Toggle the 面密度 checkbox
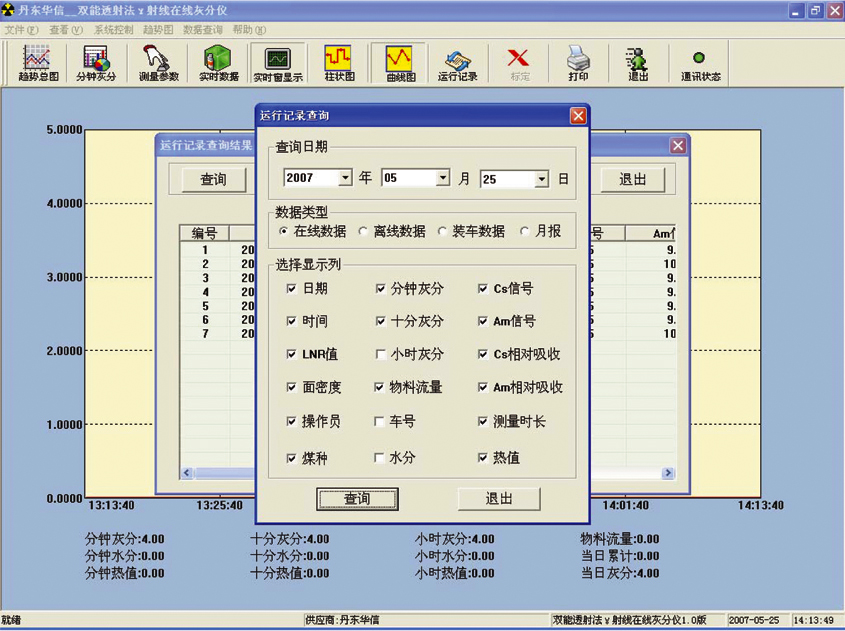Viewport: 845px width, 631px height. 292,387
